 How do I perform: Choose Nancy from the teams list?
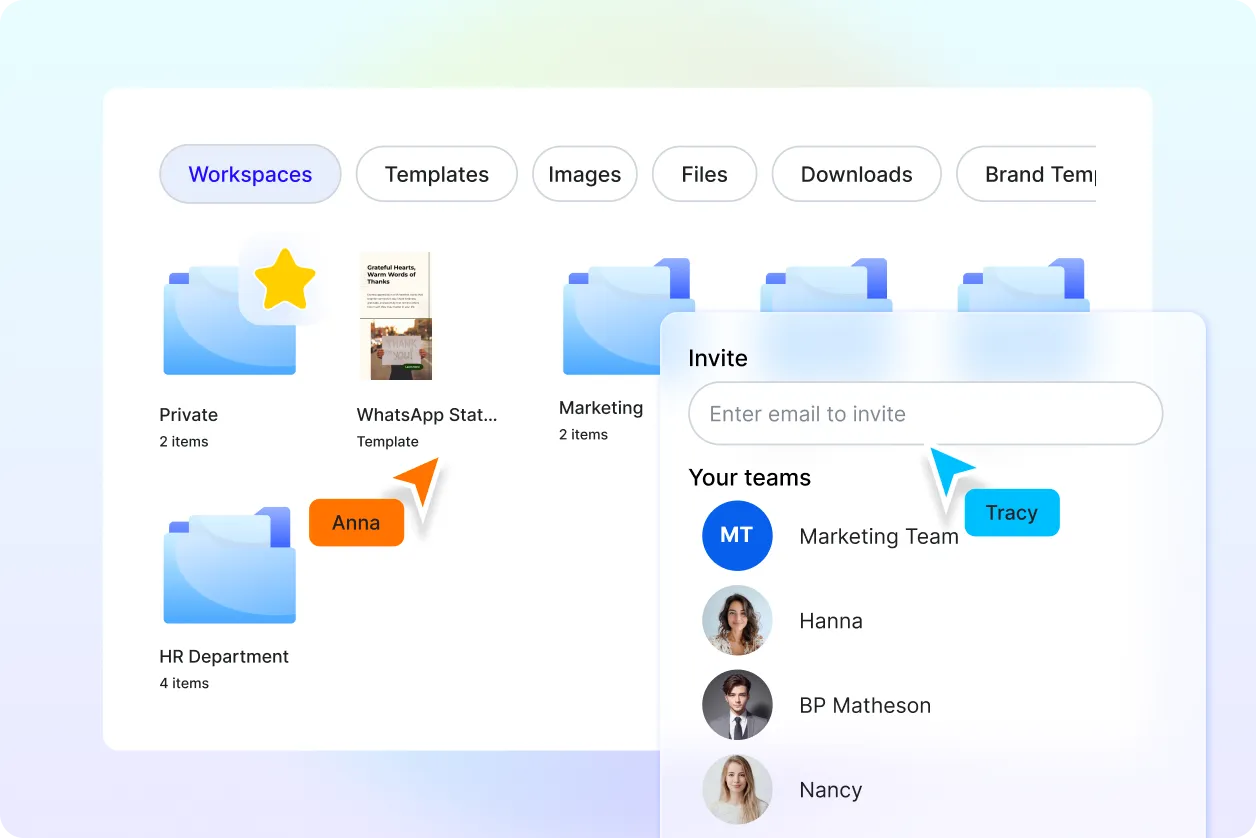(830, 790)
